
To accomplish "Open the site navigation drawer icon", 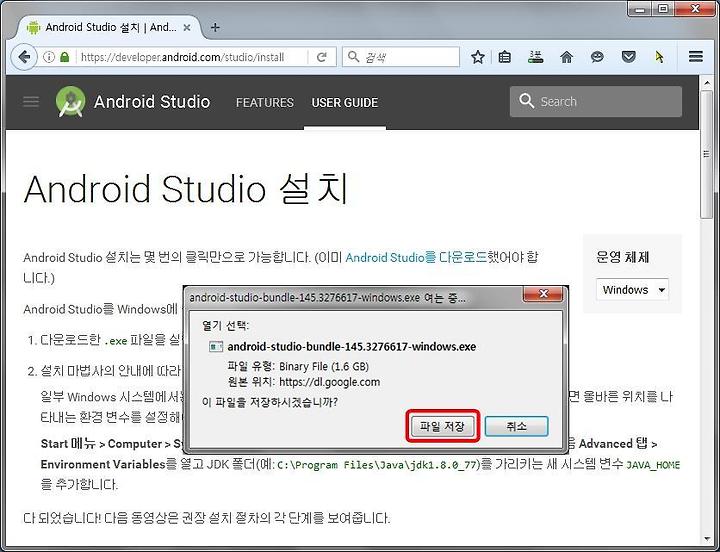I will (31, 101).
